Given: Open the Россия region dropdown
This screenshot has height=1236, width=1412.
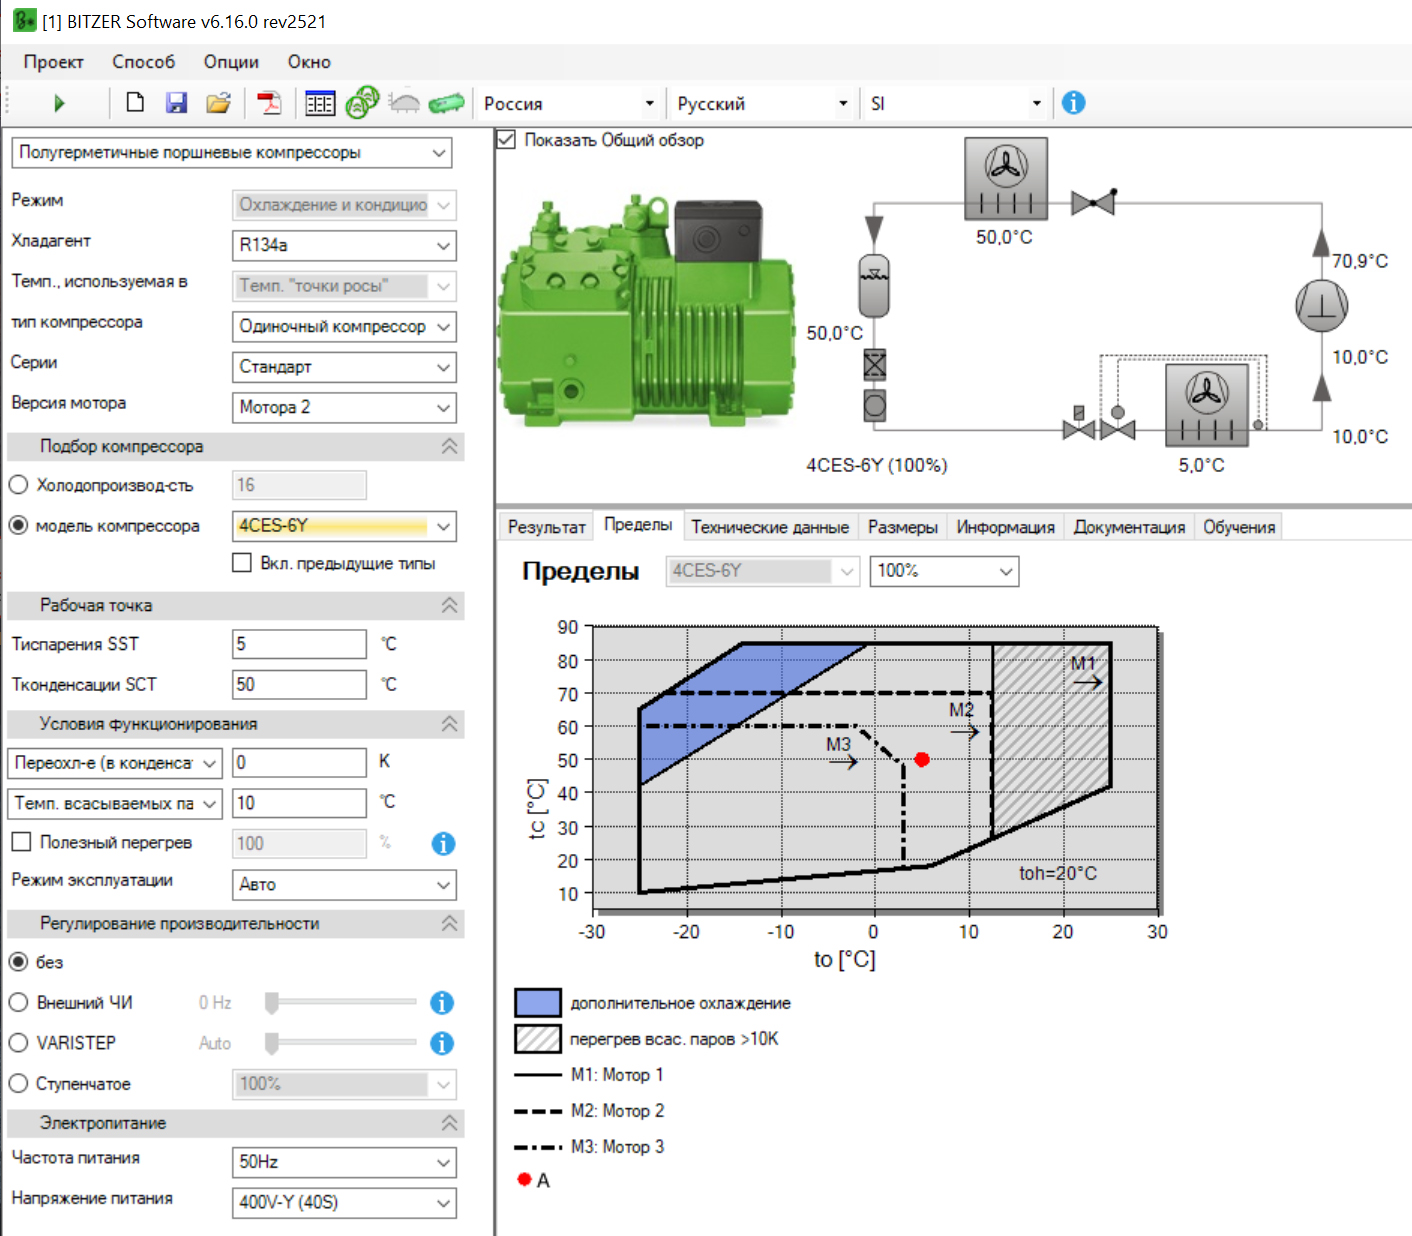Looking at the screenshot, I should (x=568, y=103).
